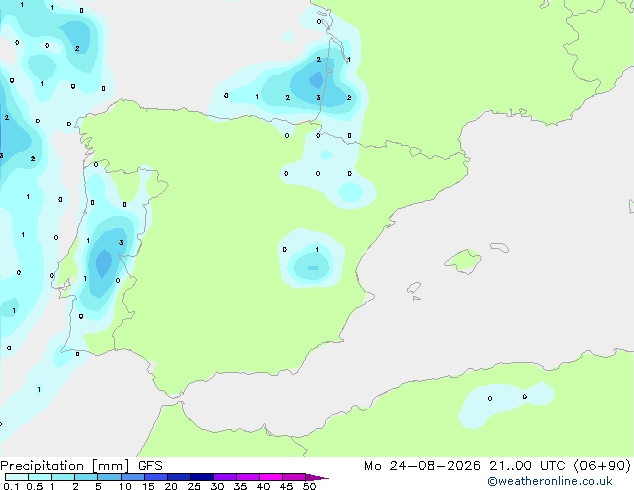This screenshot has height=490, width=634.
Task: Click the '40' legend scale label
Action: pyautogui.click(x=263, y=486)
